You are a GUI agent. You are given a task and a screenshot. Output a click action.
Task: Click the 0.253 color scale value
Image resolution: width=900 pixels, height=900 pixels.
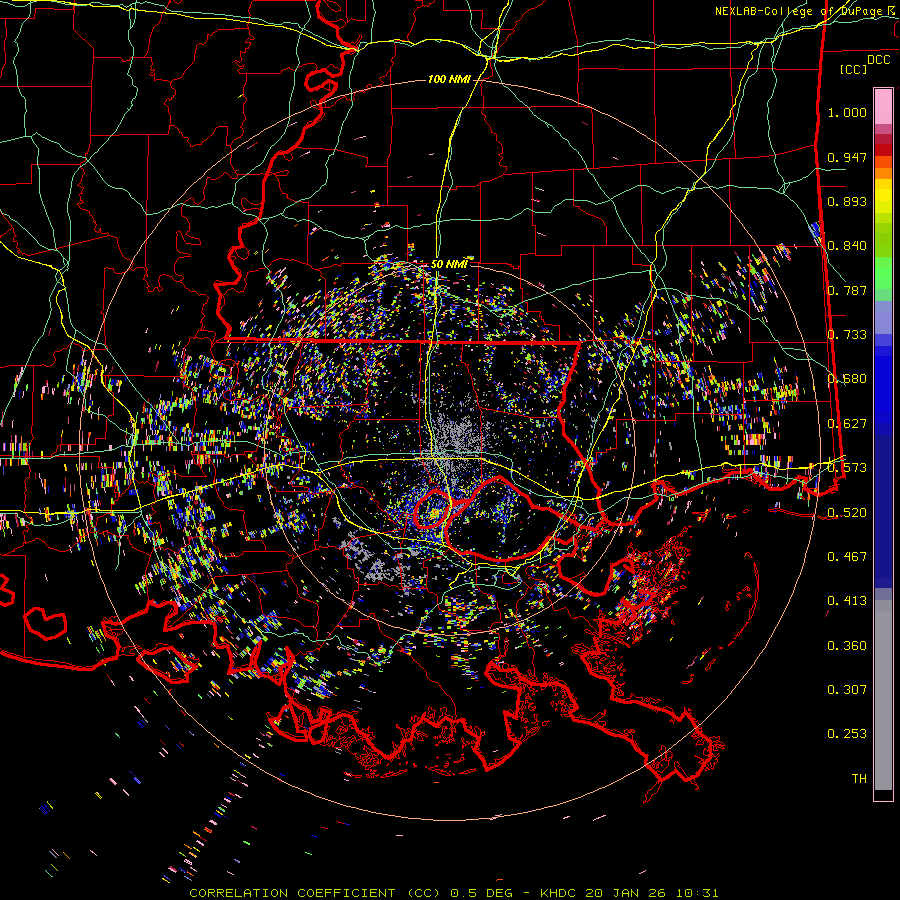(x=847, y=734)
